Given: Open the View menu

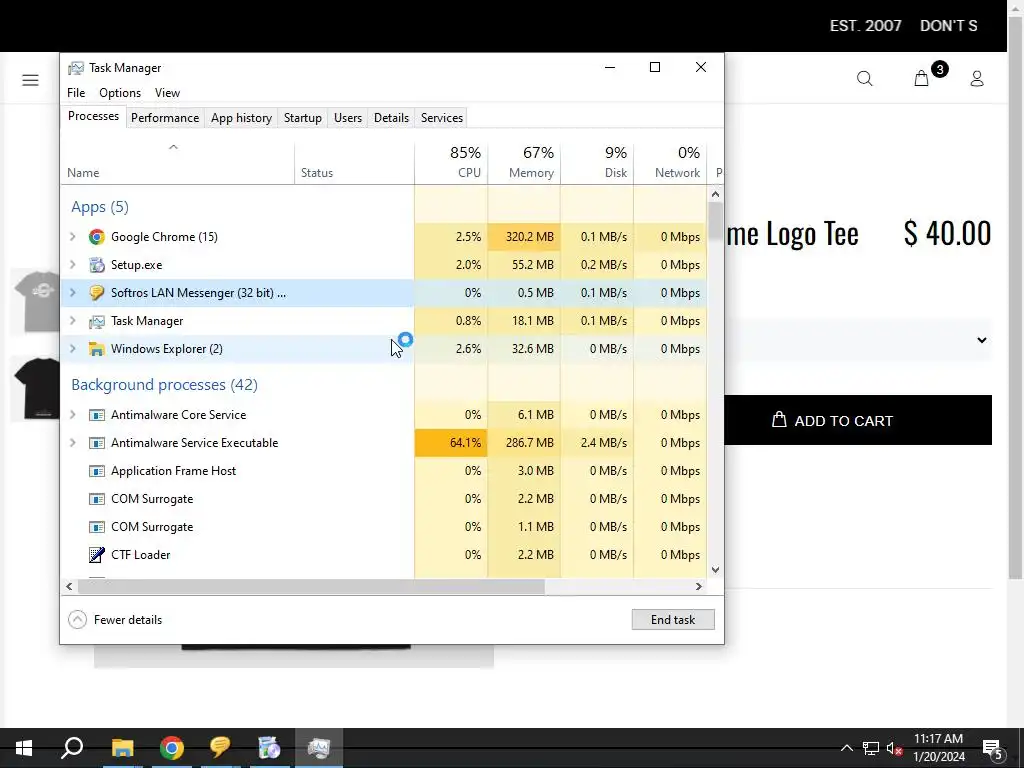Looking at the screenshot, I should [x=167, y=93].
